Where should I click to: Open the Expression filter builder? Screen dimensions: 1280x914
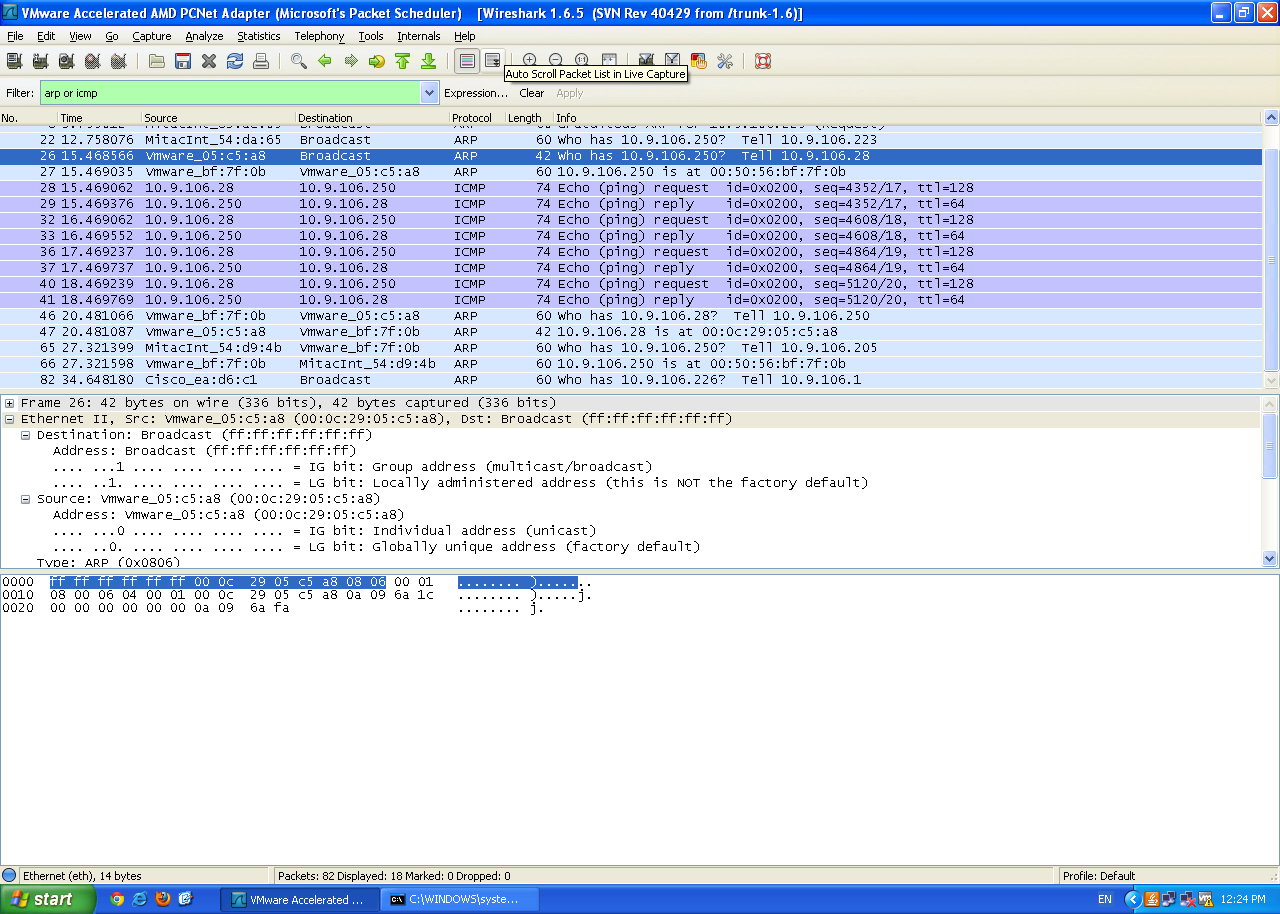click(x=476, y=92)
